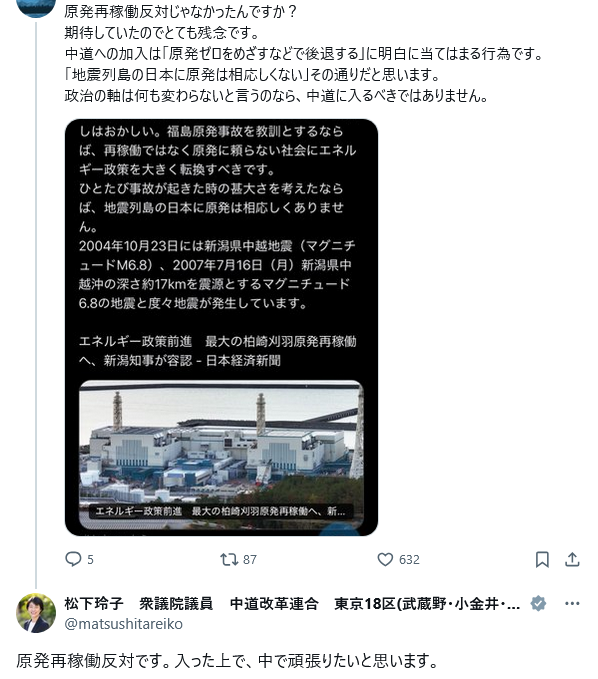Open 松下玲子 profile avatar photo
This screenshot has height=679, width=598.
click(36, 613)
